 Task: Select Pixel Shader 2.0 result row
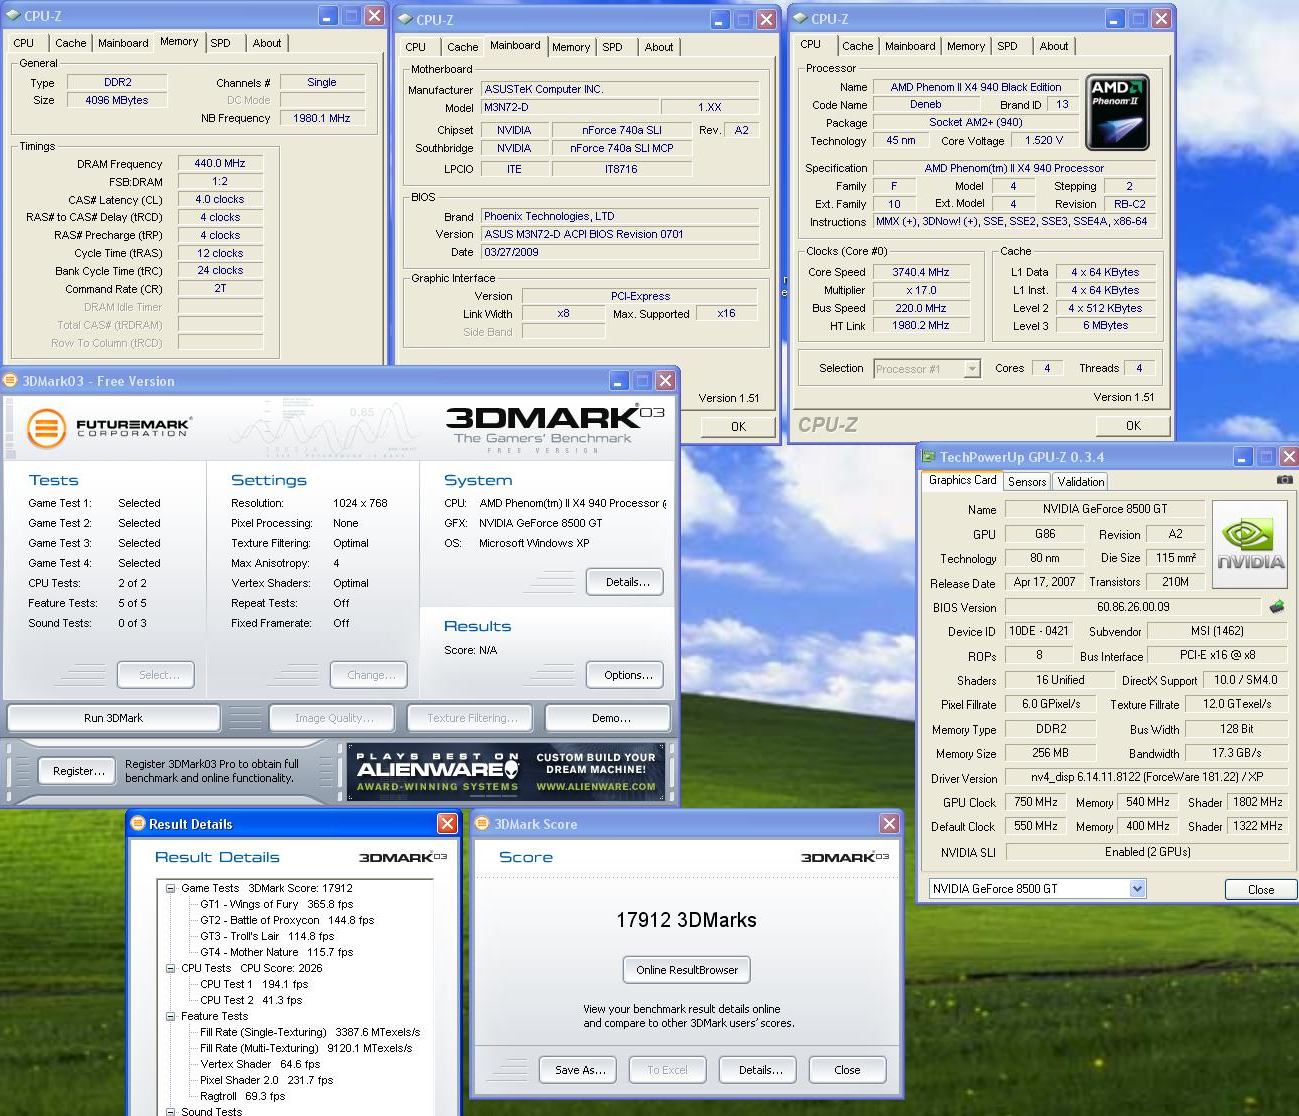pyautogui.click(x=267, y=1080)
